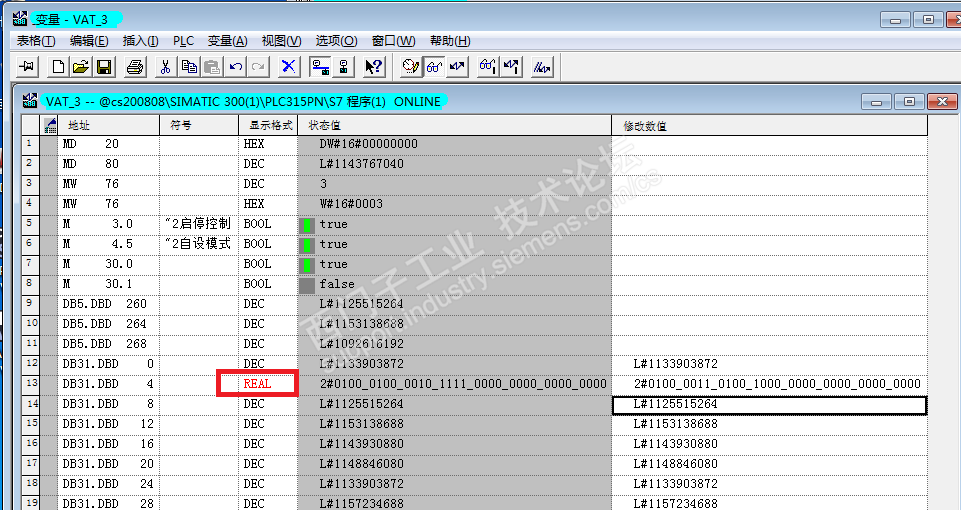Select address cell MD 80
The width and height of the screenshot is (961, 510).
coord(108,164)
